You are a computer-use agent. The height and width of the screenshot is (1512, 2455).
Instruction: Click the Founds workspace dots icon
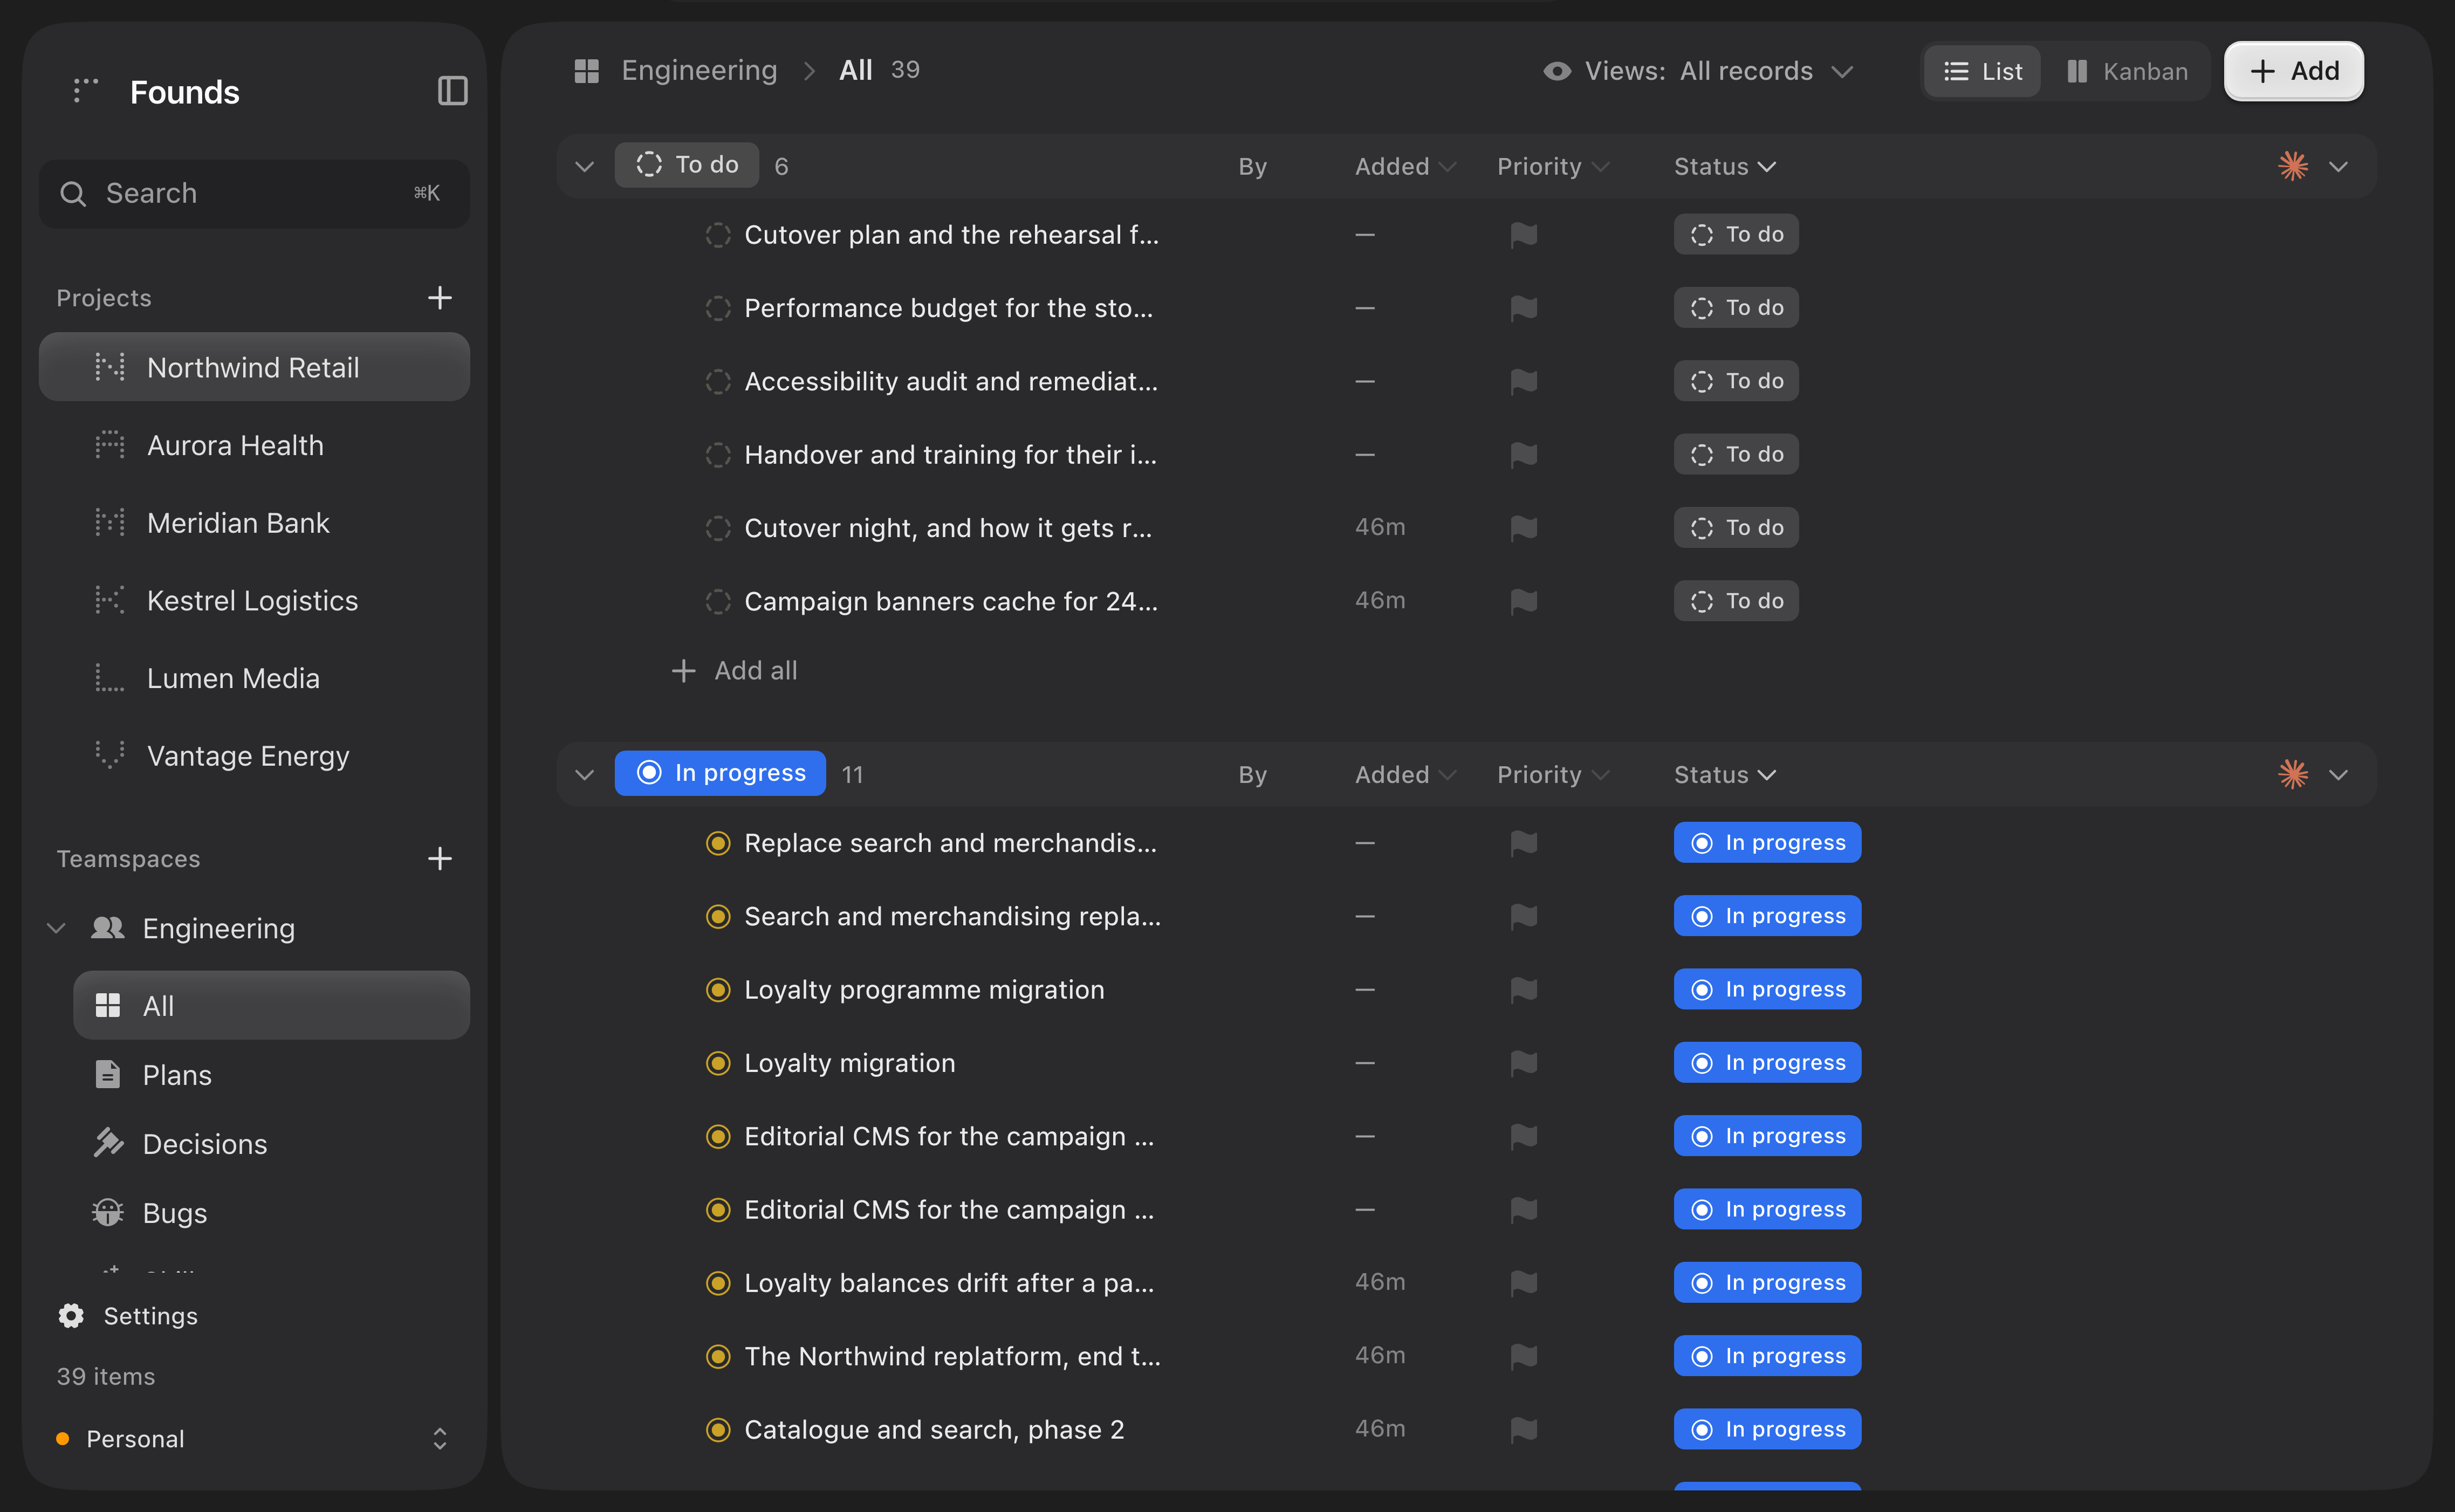[86, 91]
